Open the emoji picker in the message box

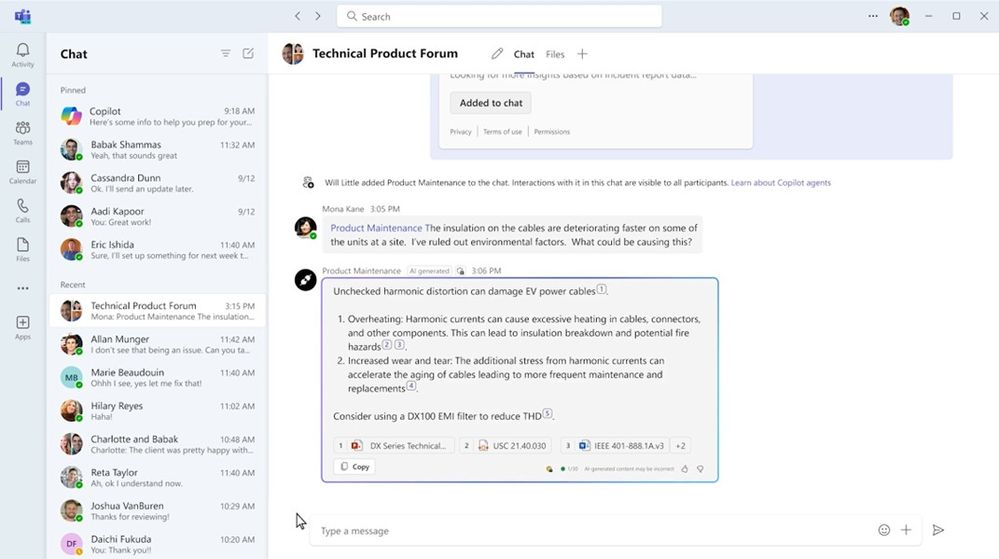point(884,530)
